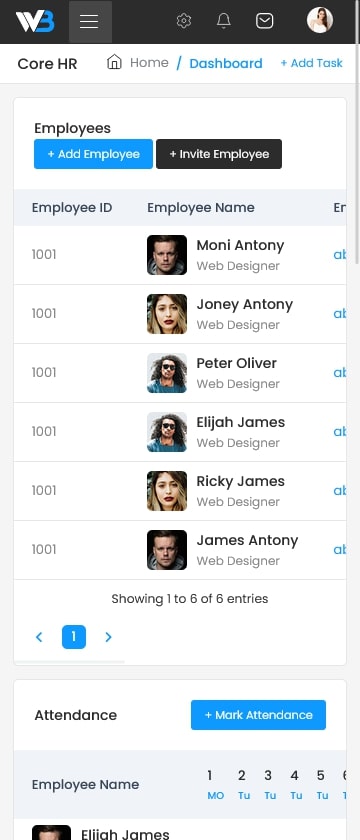Click the home icon in breadcrumb

pos(114,62)
